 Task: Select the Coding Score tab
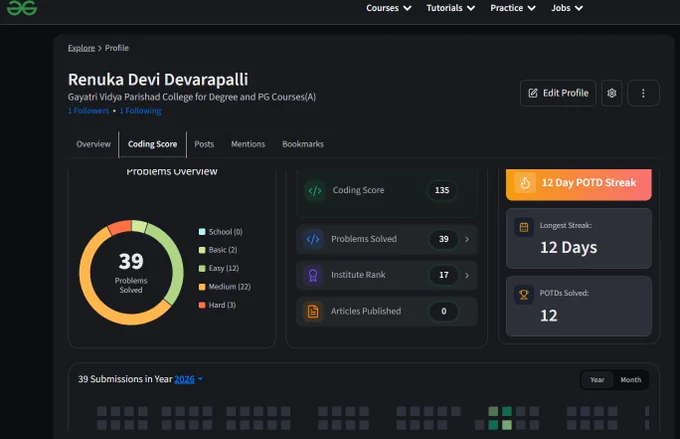(x=153, y=144)
